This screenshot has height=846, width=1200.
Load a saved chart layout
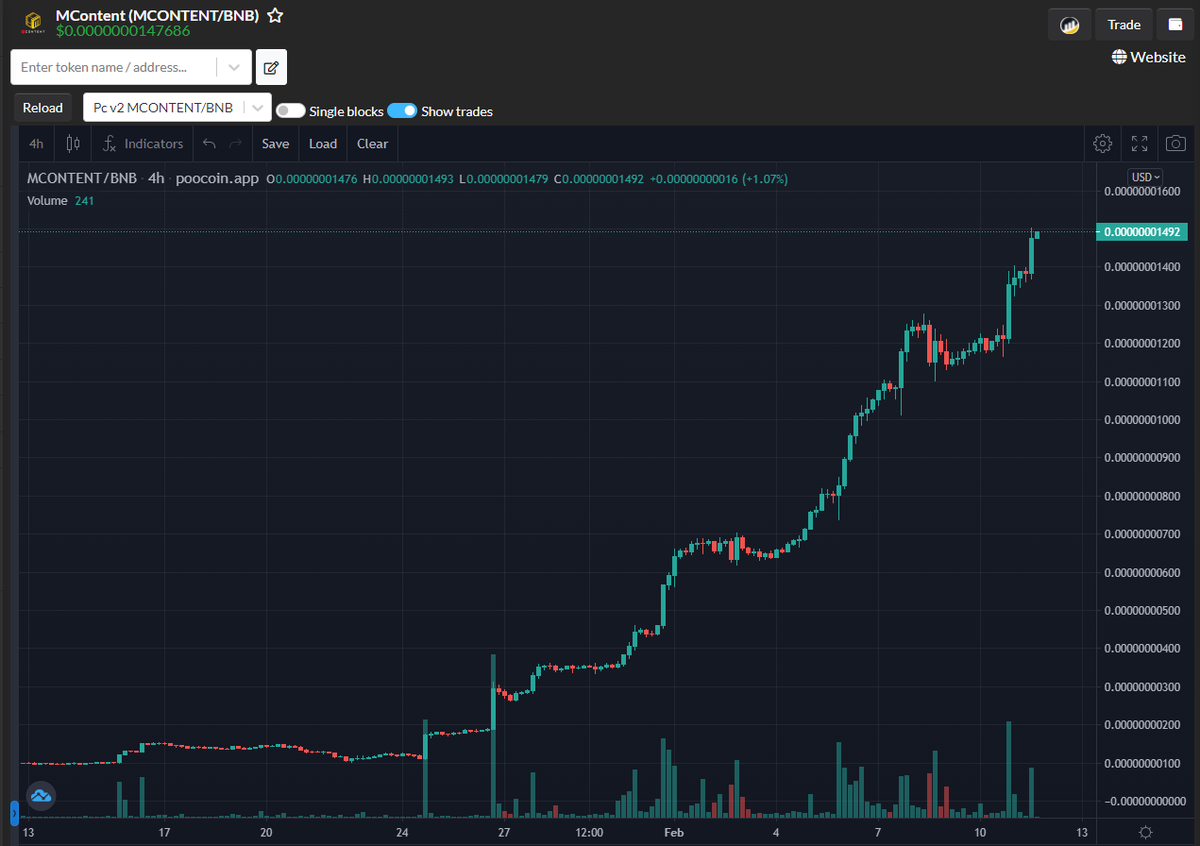[323, 144]
